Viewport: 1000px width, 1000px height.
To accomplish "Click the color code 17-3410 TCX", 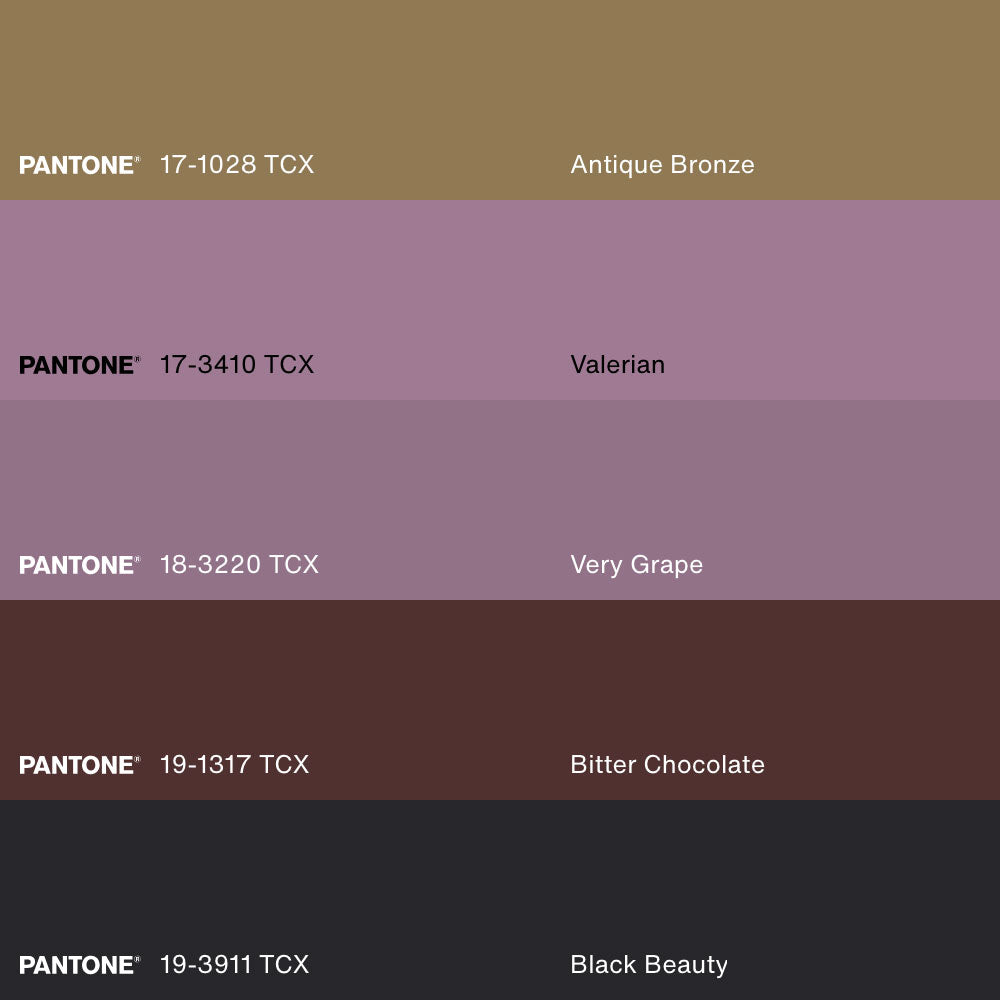I will (x=237, y=365).
